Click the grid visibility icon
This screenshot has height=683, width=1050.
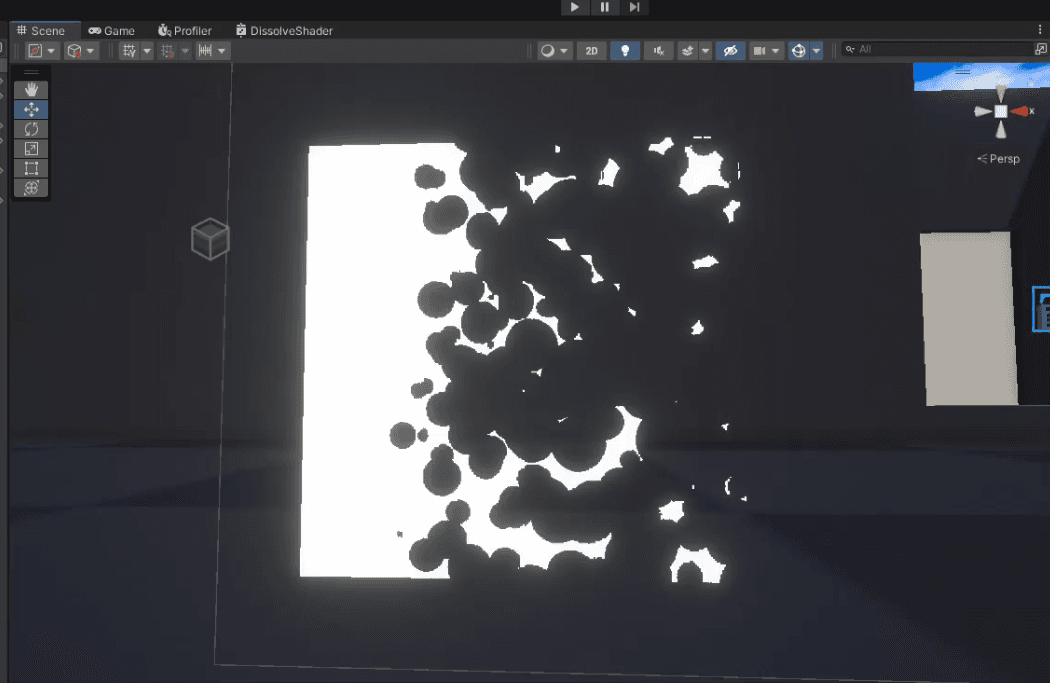(129, 51)
